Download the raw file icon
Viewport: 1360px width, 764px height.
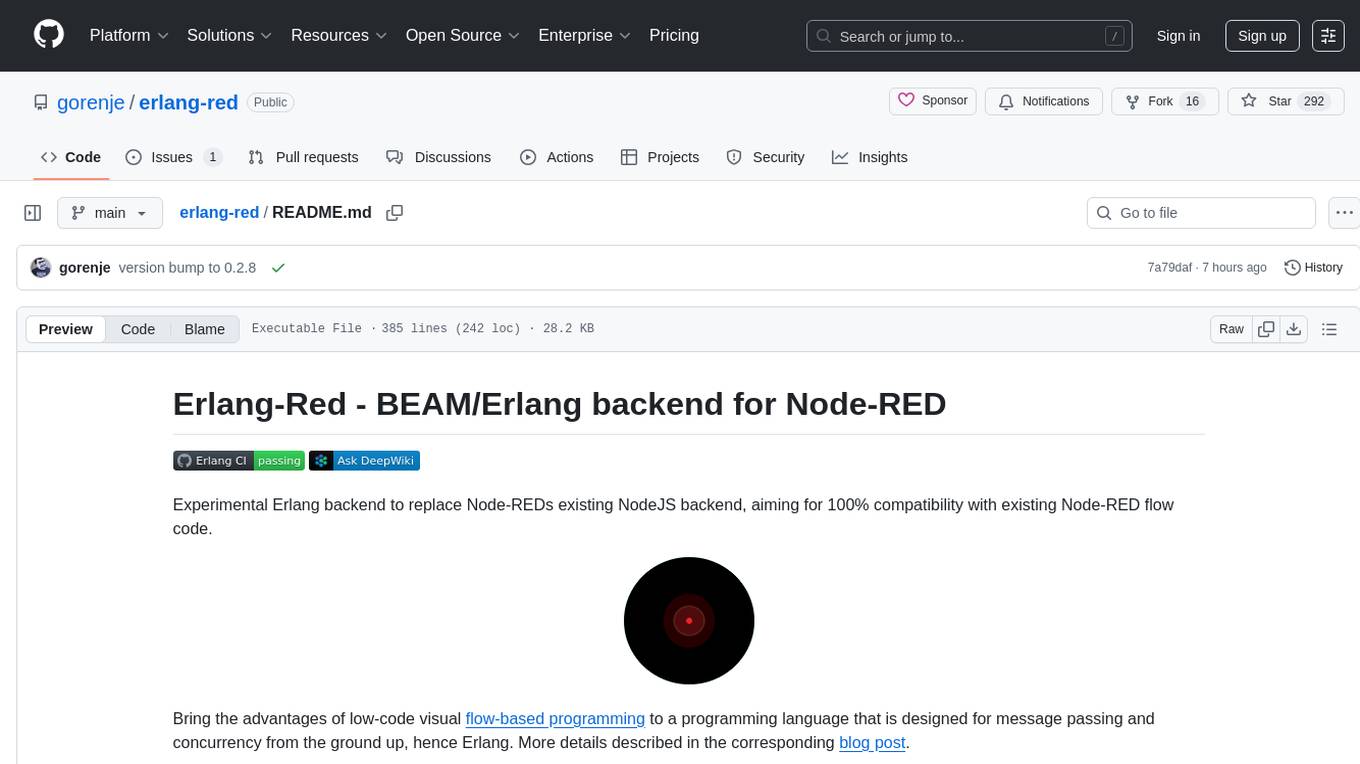[x=1294, y=329]
